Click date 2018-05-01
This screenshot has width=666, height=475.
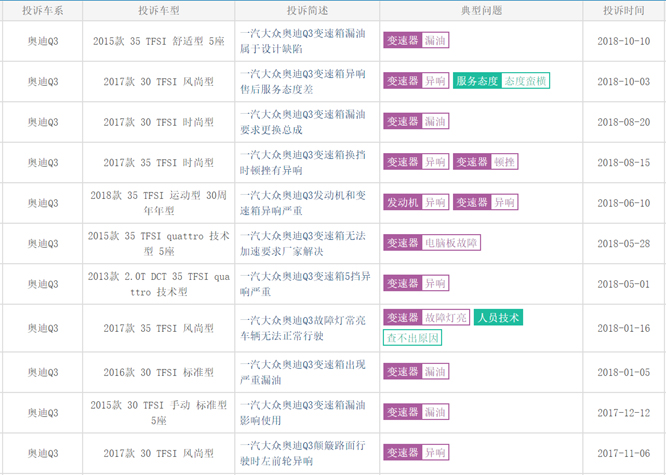tap(624, 284)
